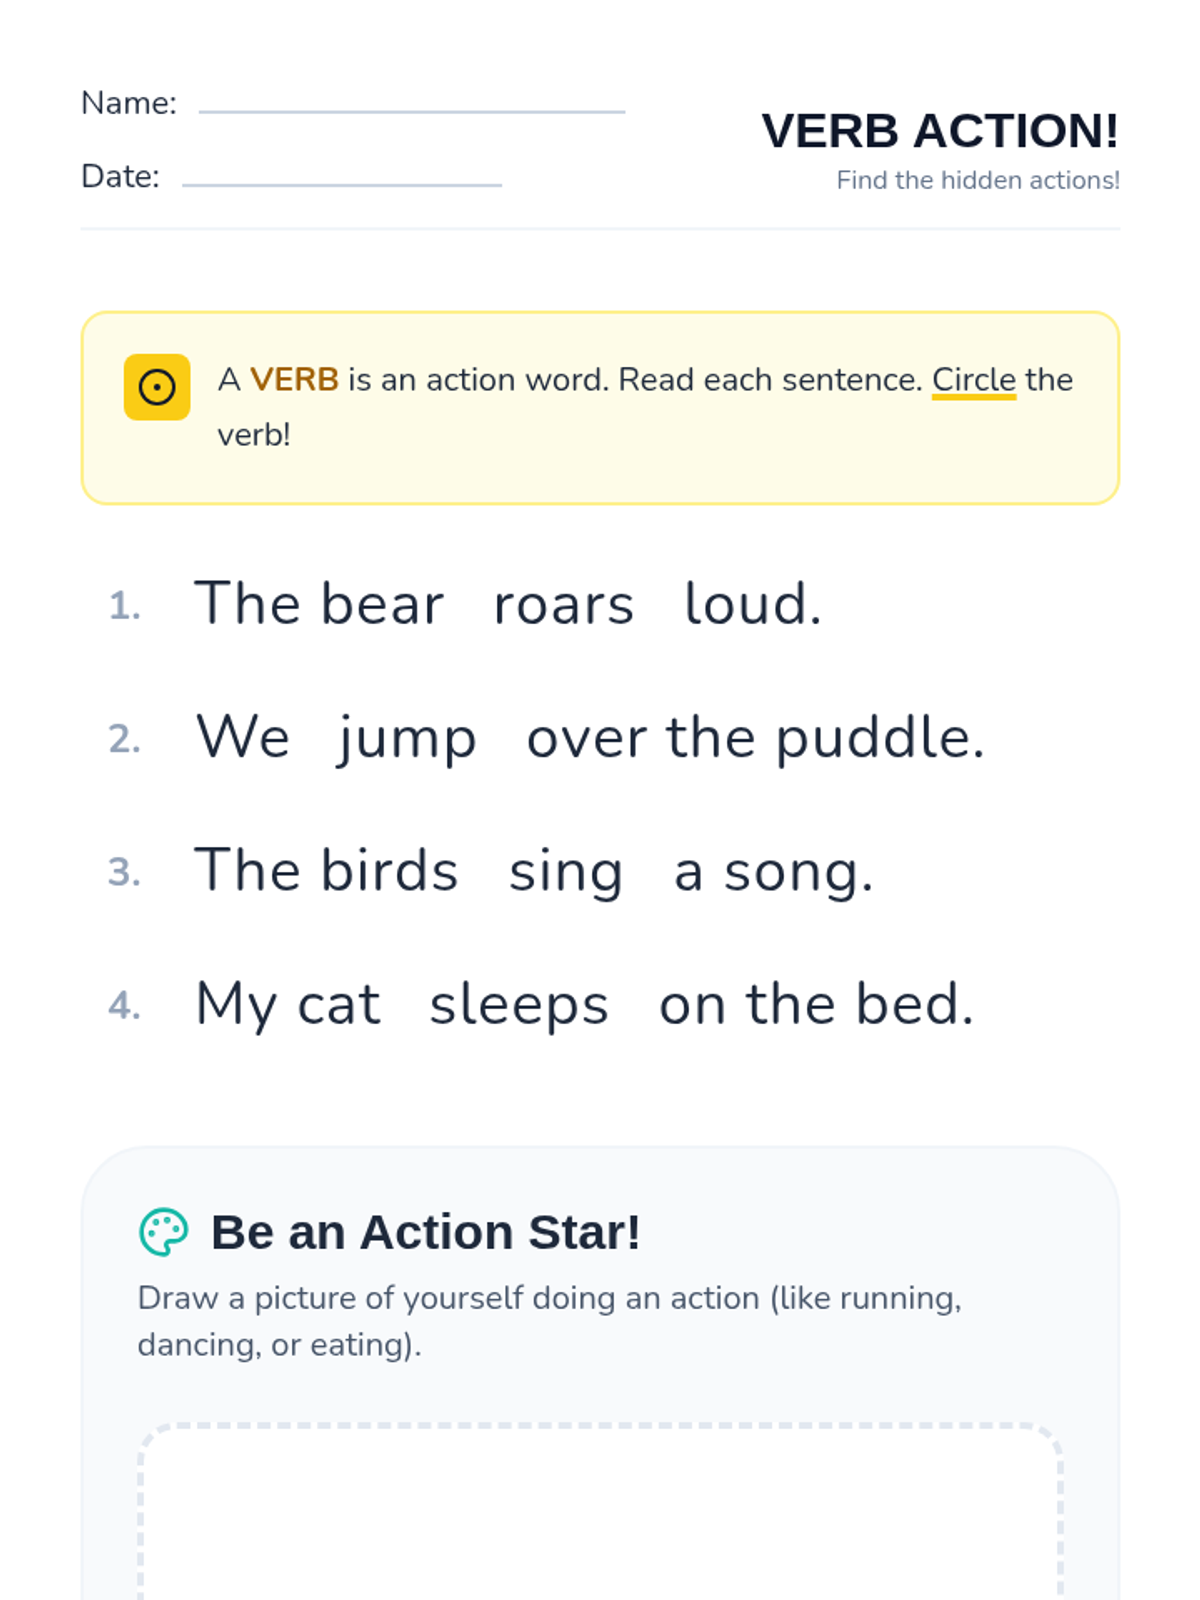Choose the word "sing" in sentence three
The image size is (1200, 1600).
[566, 872]
